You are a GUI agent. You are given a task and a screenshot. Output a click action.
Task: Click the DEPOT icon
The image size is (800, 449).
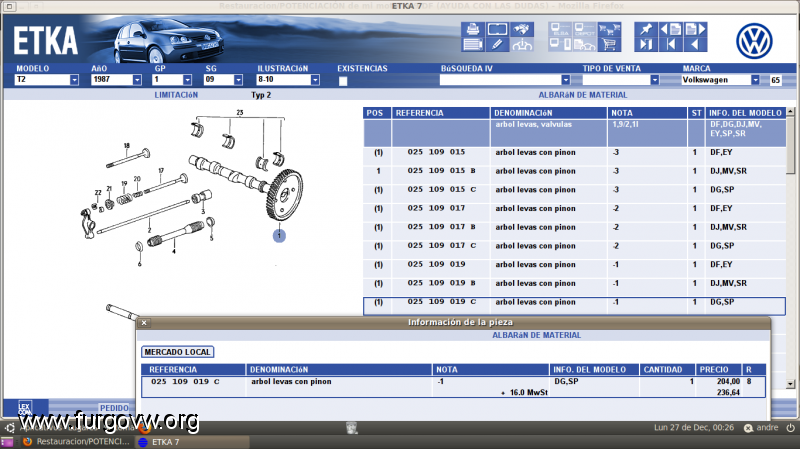pyautogui.click(x=585, y=29)
